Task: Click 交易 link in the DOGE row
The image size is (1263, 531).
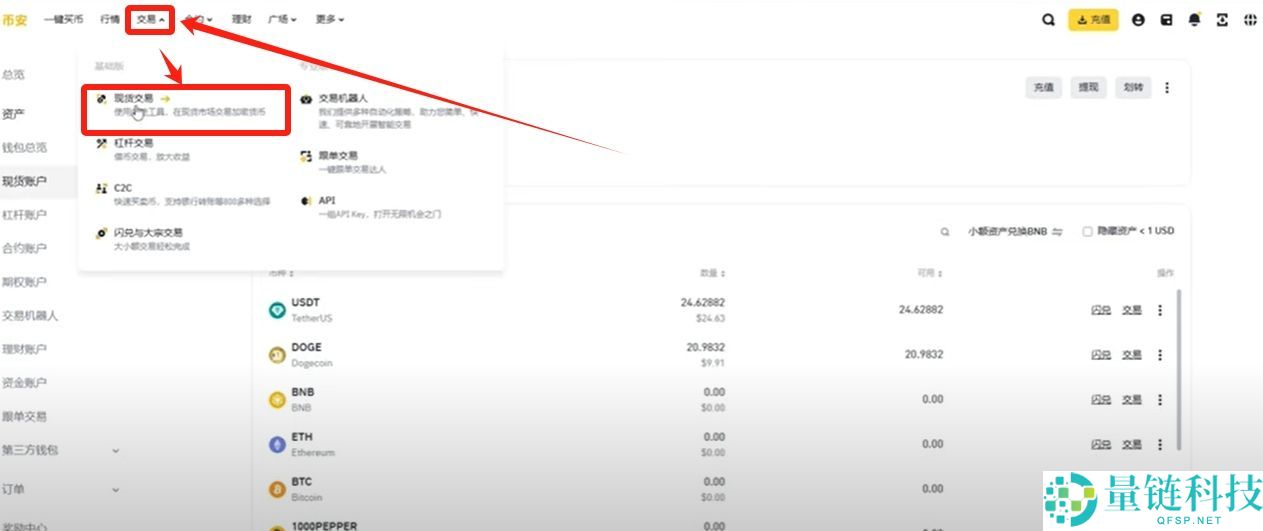Action: [1131, 355]
